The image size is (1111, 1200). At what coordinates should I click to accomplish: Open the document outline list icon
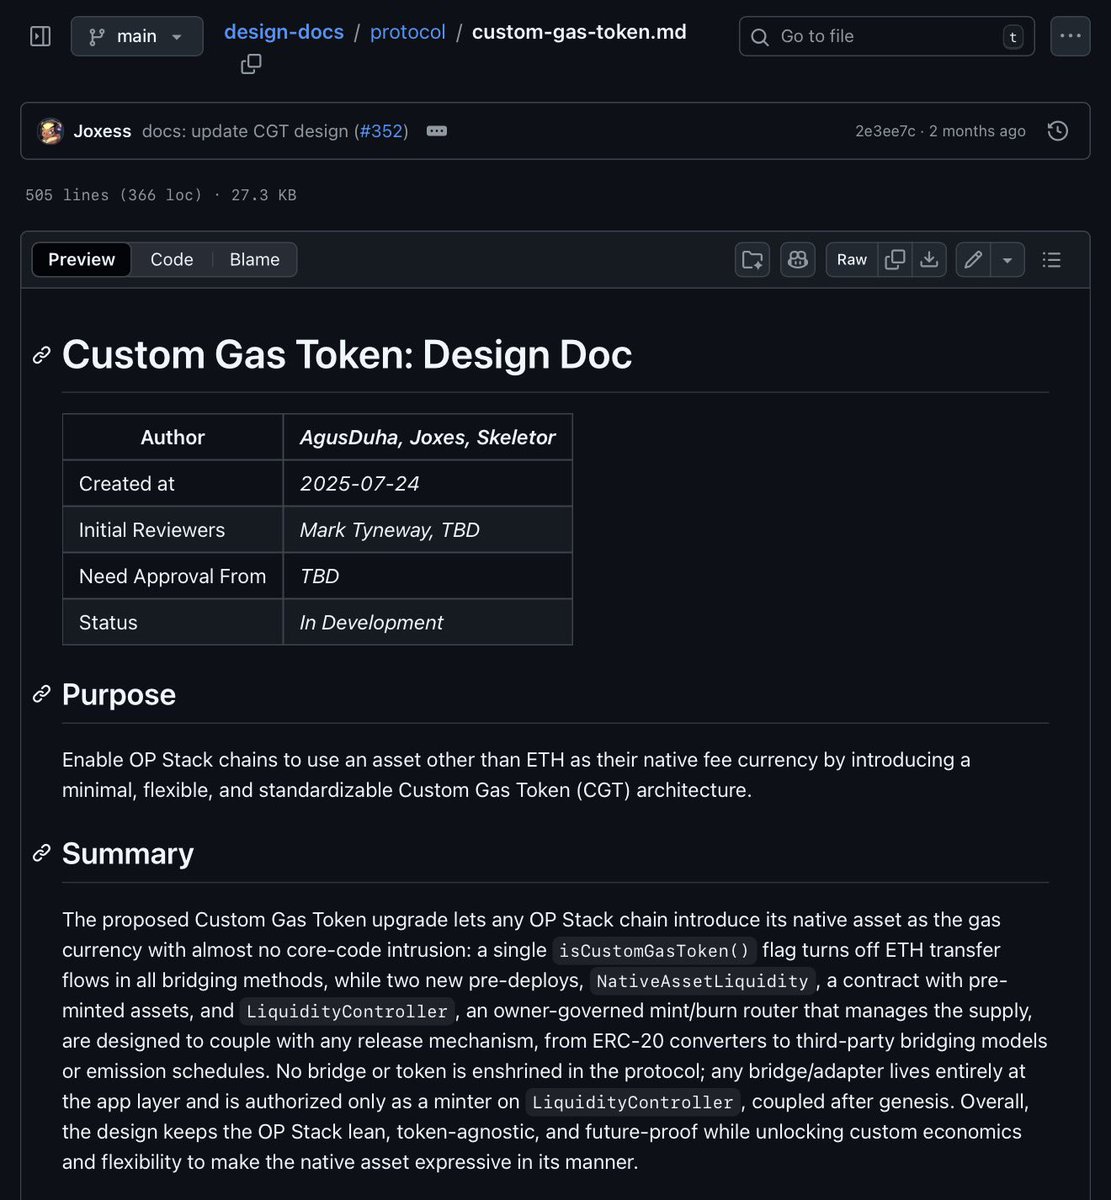tap(1051, 260)
